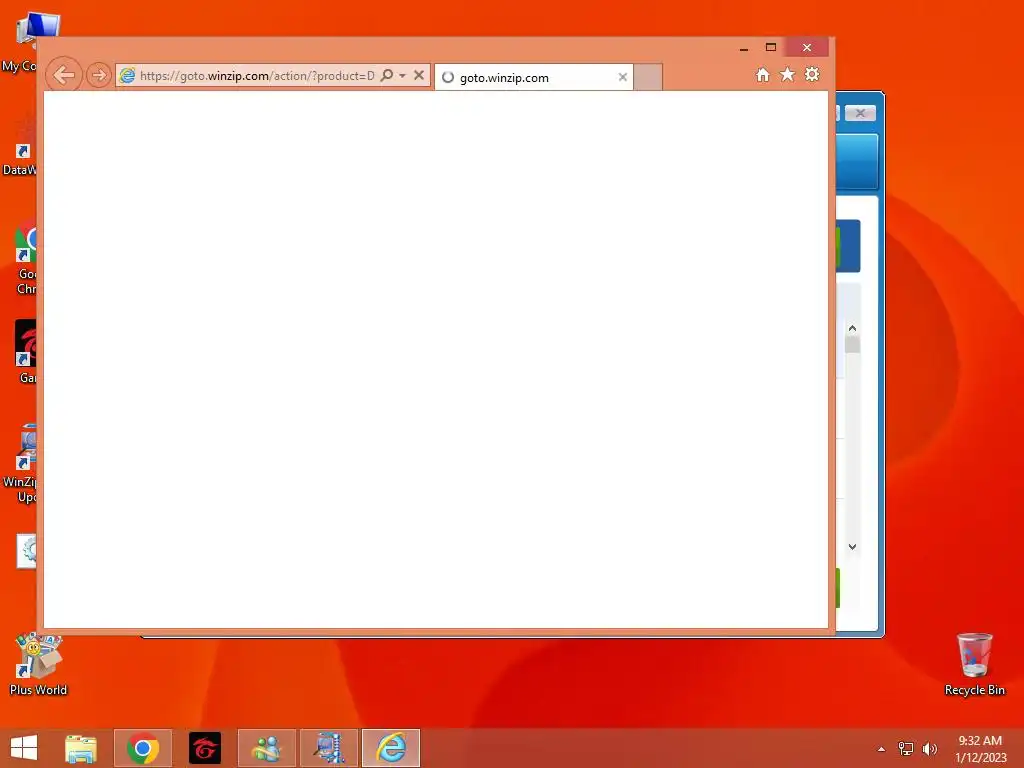Click the search magnifier in address bar
The image size is (1024, 768).
click(x=387, y=75)
